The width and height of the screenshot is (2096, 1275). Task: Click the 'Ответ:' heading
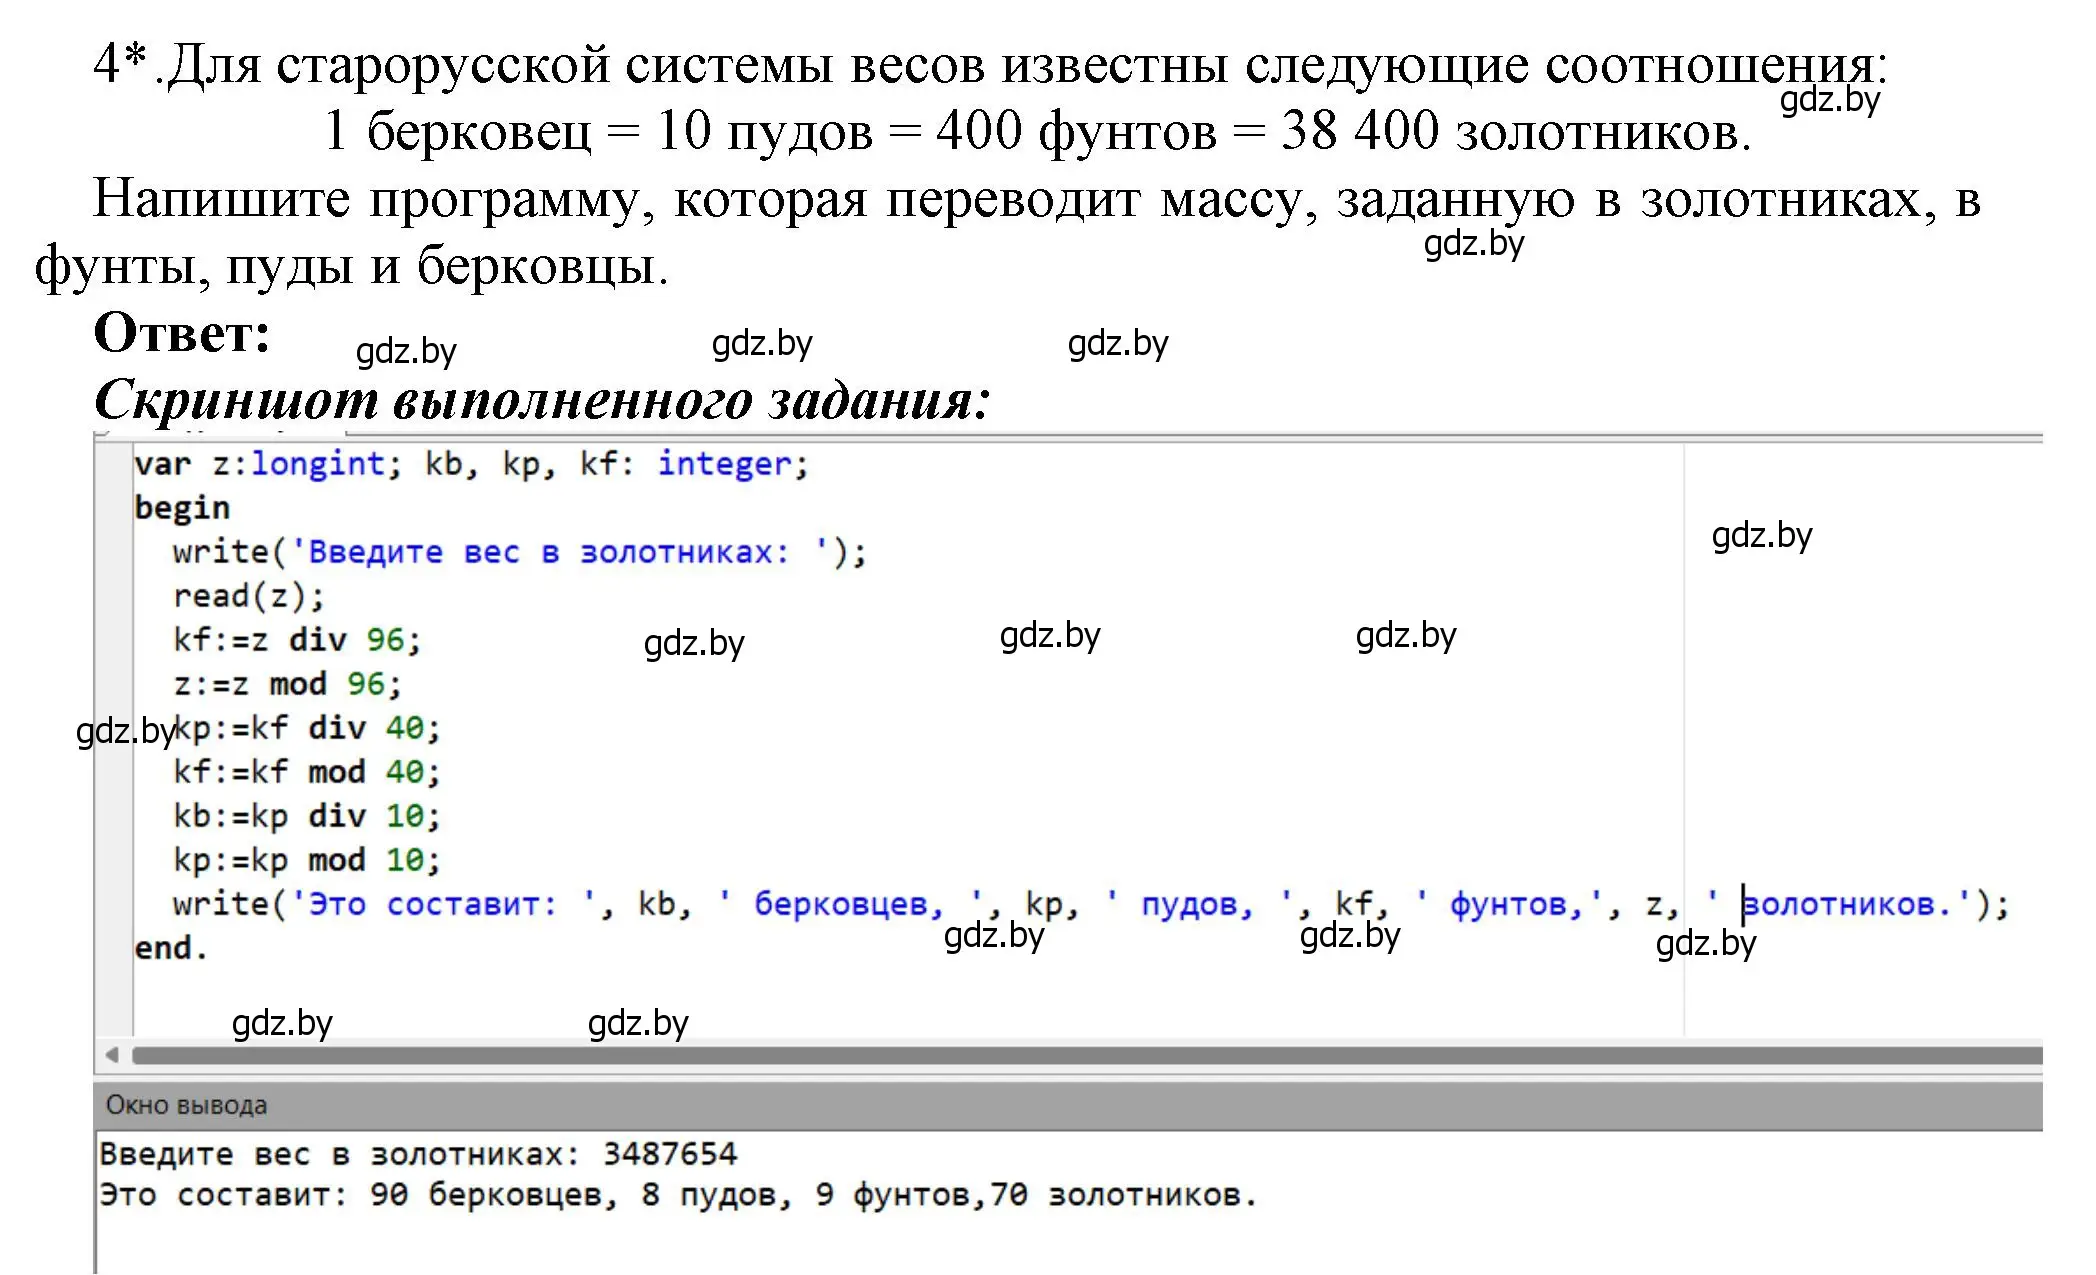(x=182, y=333)
